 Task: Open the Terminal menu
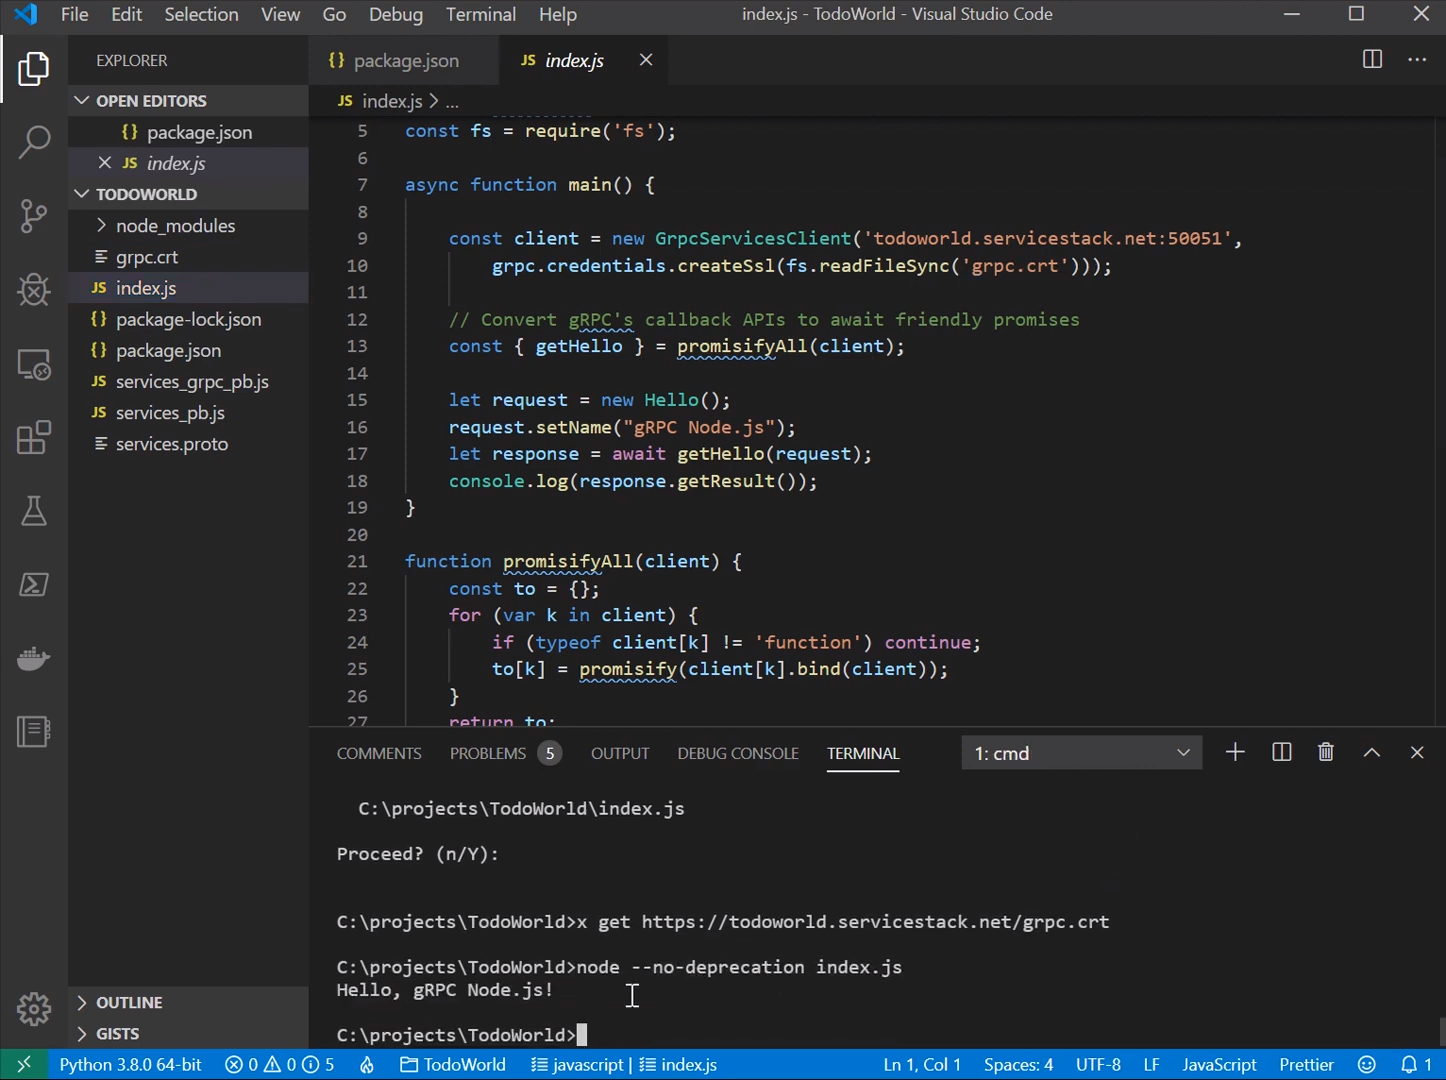pos(480,14)
